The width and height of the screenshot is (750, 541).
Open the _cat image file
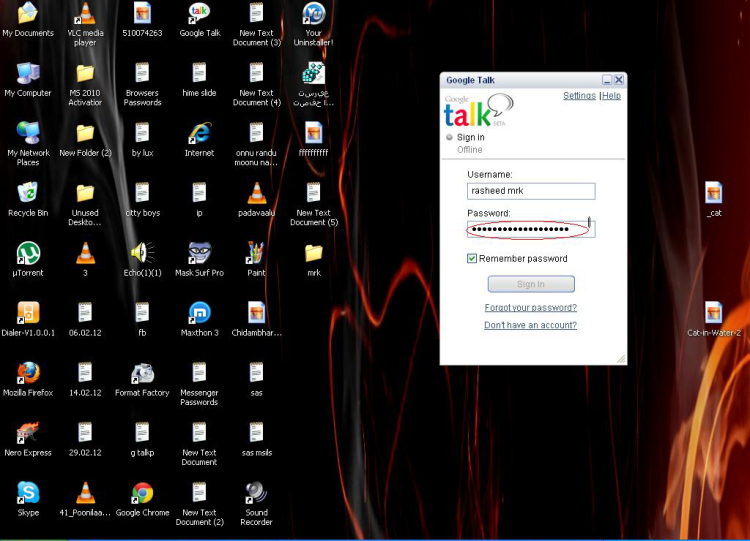tap(713, 193)
